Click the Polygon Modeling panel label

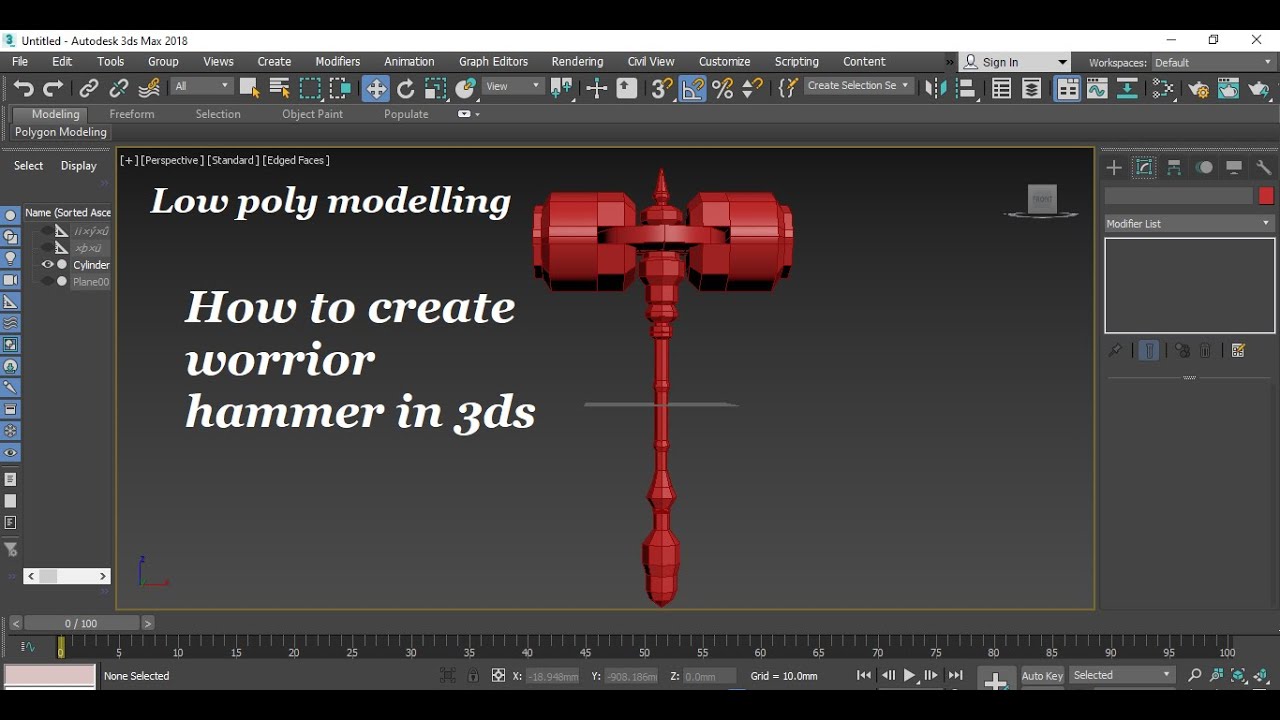click(x=61, y=132)
